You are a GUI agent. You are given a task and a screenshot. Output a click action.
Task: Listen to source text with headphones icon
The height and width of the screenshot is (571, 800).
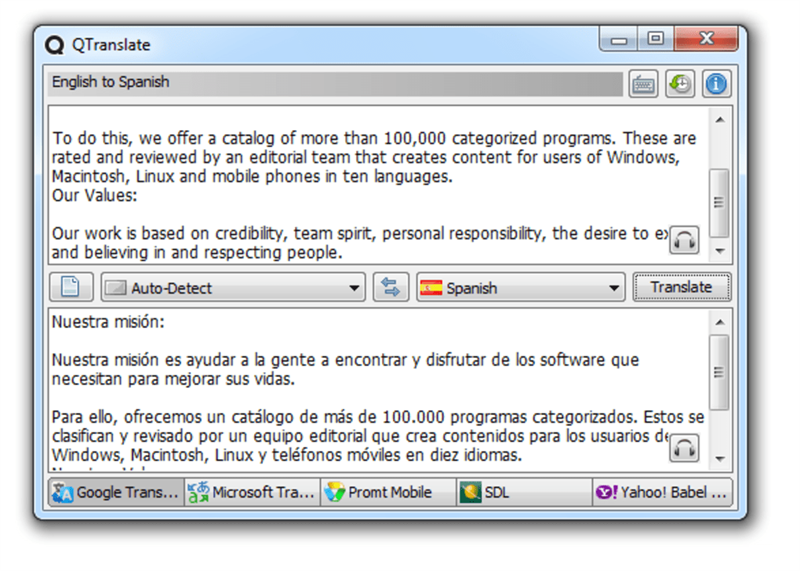(684, 240)
